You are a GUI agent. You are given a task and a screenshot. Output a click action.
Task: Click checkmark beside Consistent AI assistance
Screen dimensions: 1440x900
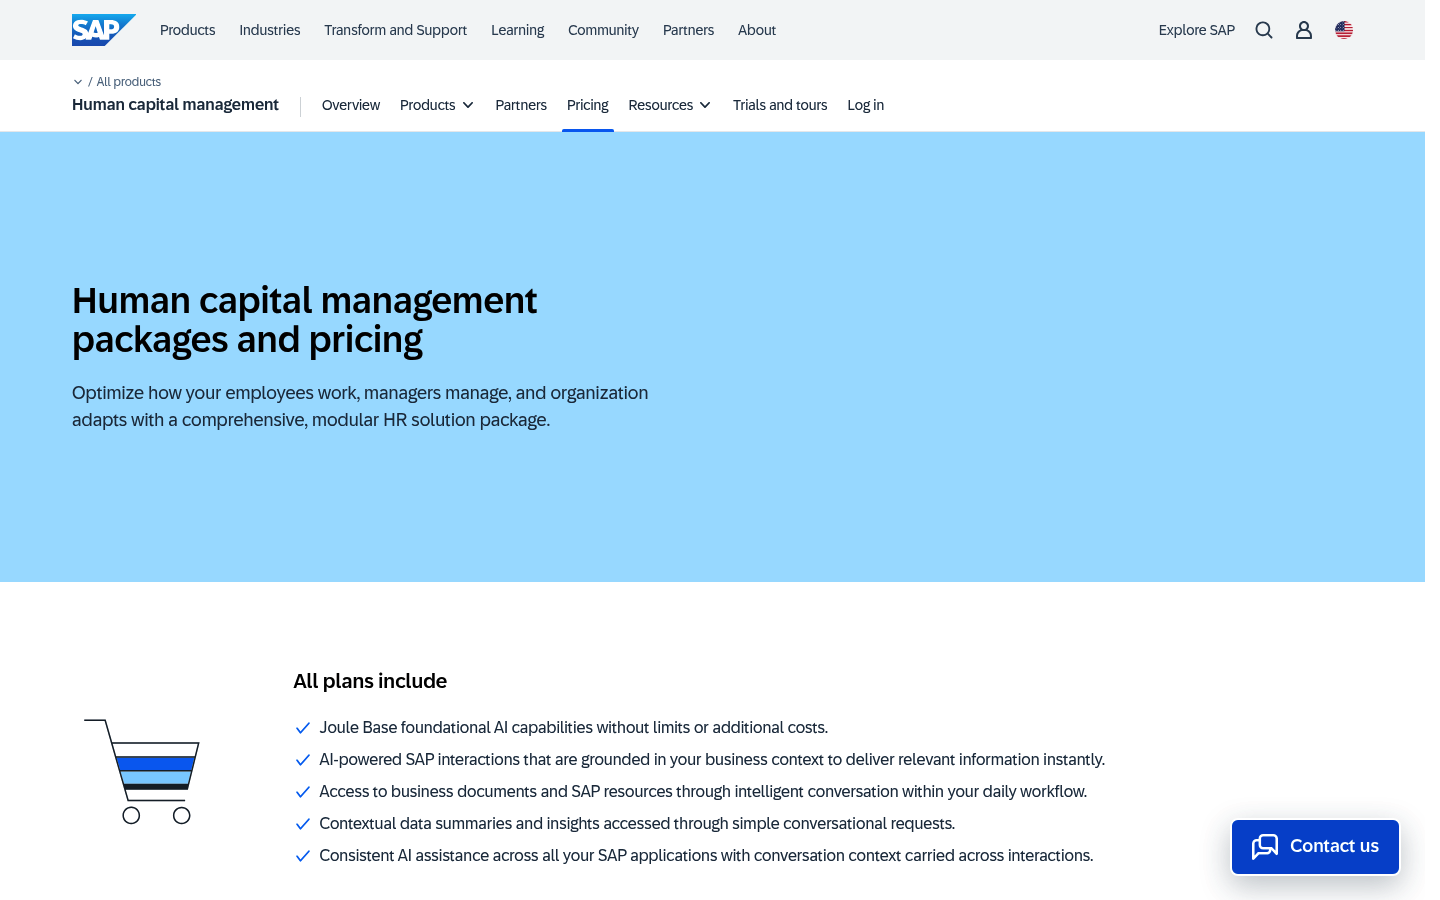[303, 856]
